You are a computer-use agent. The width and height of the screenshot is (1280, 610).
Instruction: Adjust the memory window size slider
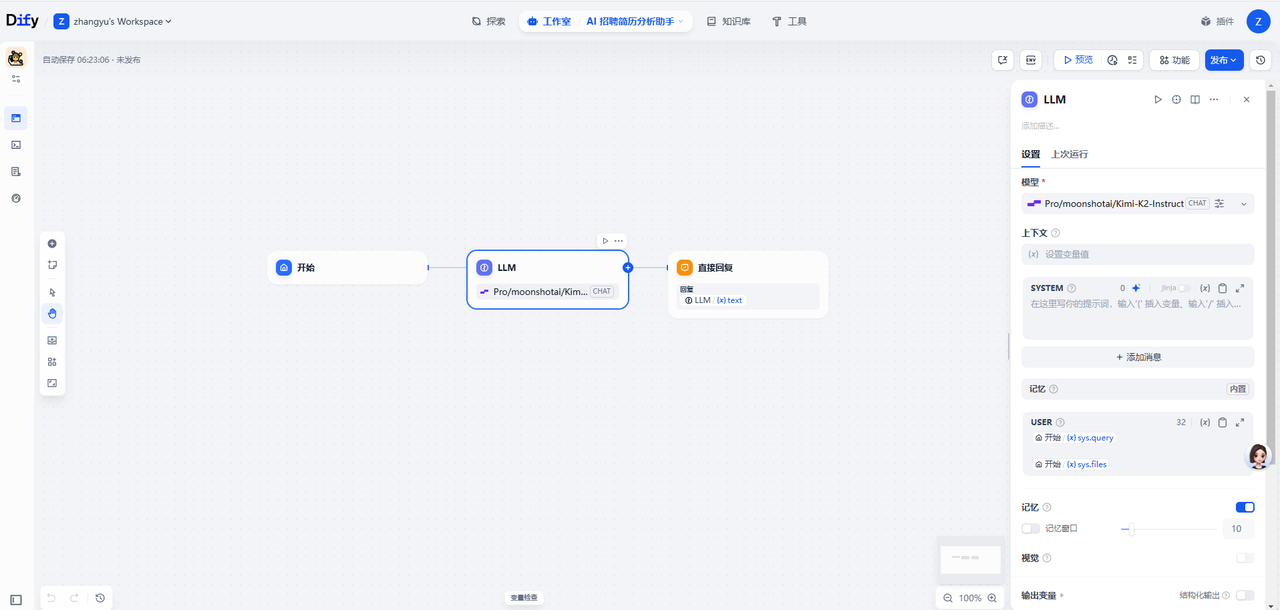click(x=1130, y=529)
